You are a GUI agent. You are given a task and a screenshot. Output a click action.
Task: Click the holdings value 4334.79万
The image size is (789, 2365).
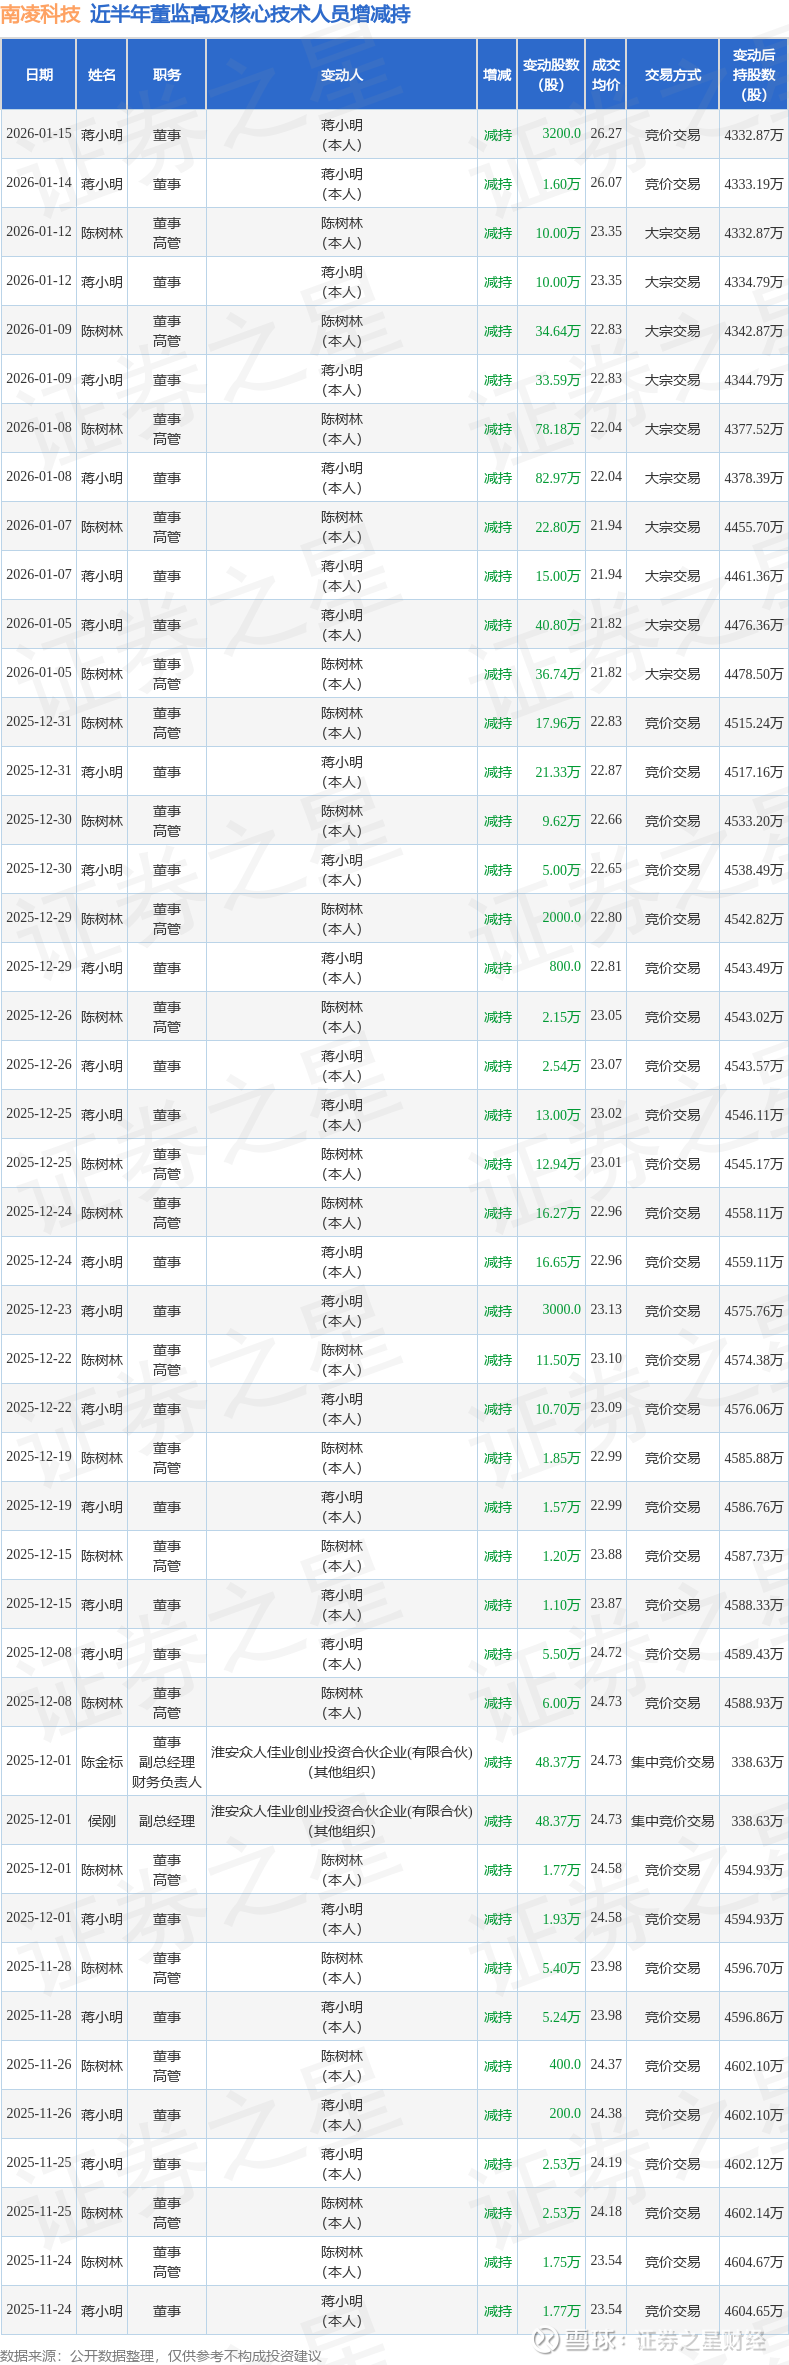[x=754, y=282]
